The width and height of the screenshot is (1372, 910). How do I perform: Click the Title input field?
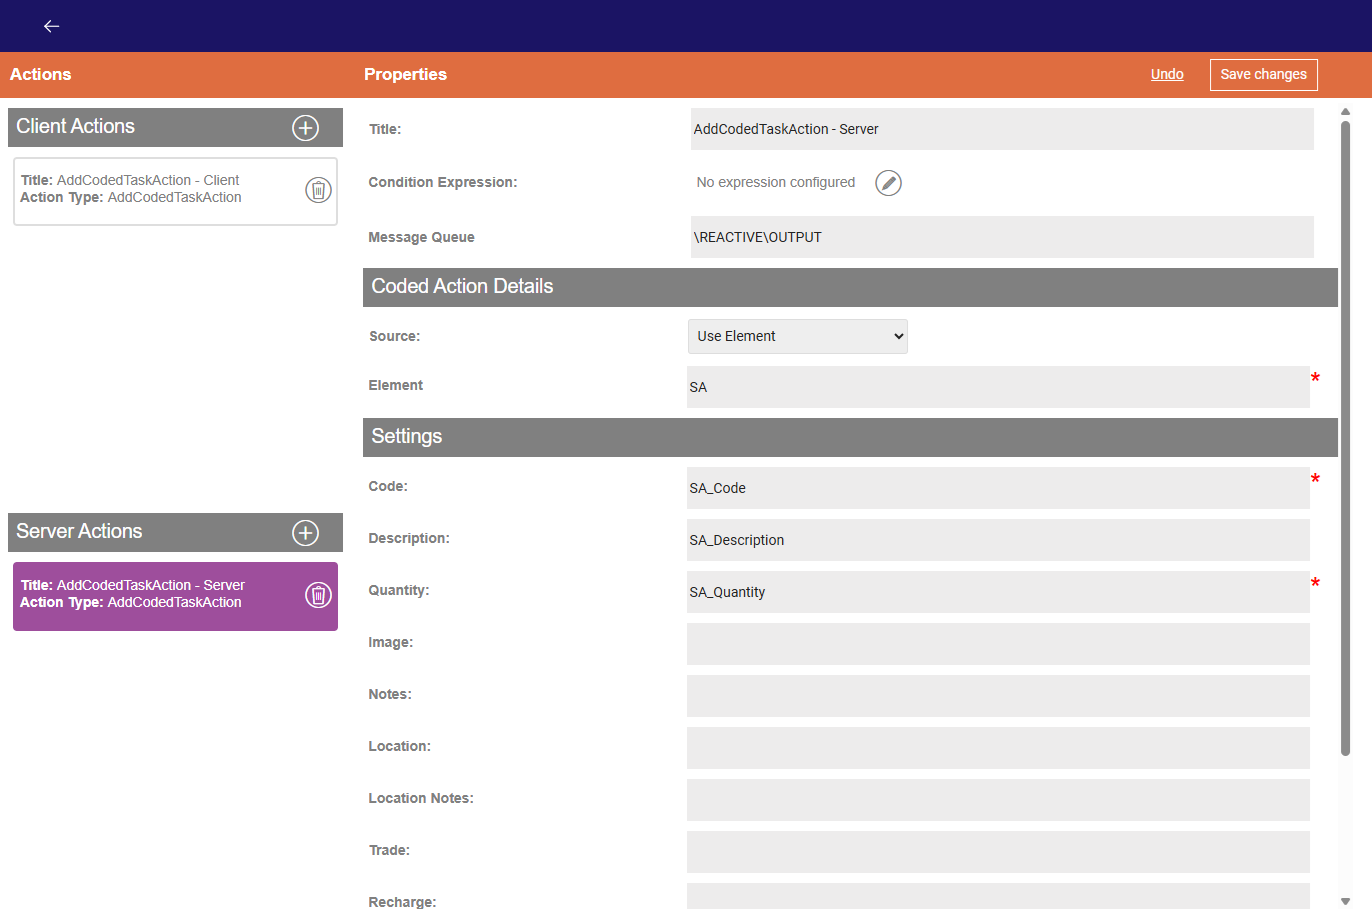(x=1001, y=129)
